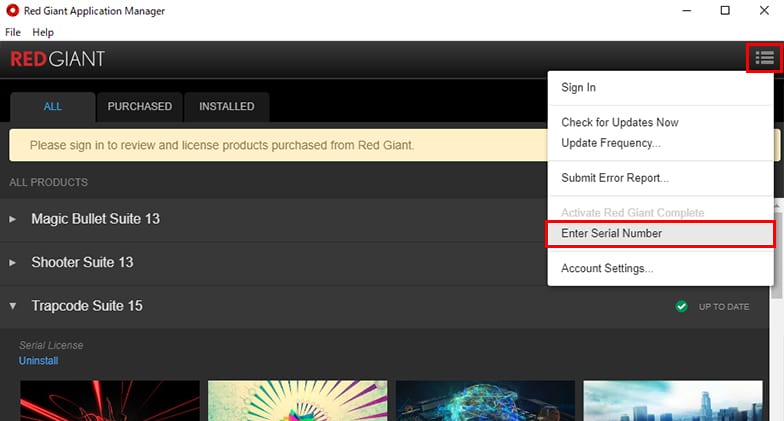Screen dimensions: 784x421
Task: Open the File menu
Action: coord(13,32)
